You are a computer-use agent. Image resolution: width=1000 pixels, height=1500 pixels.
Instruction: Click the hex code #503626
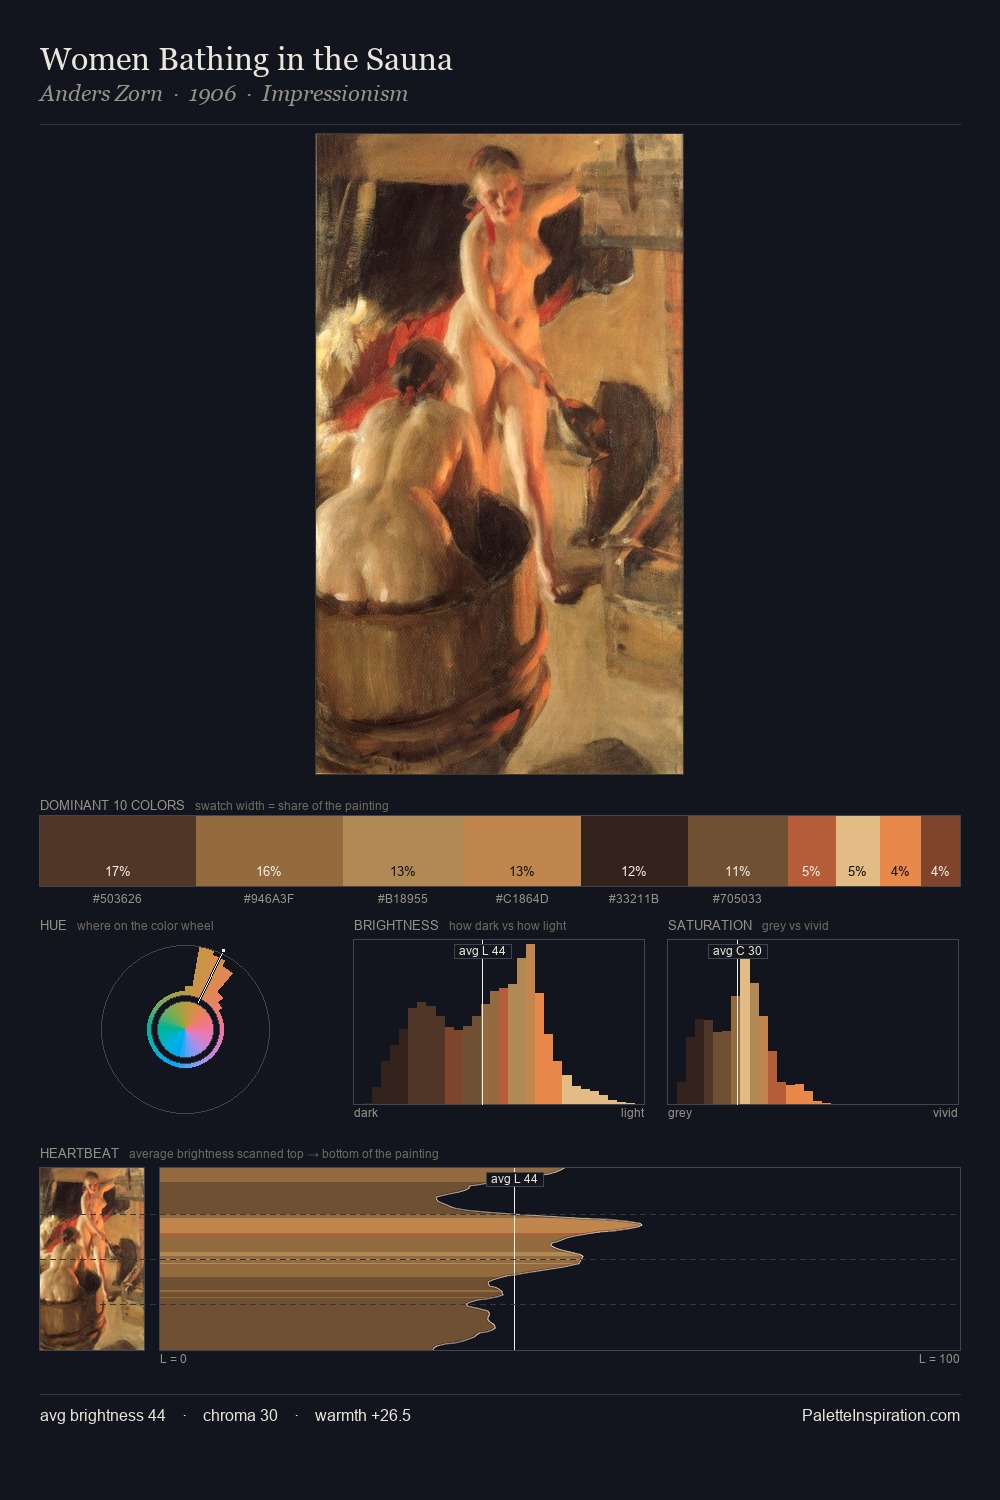[x=117, y=899]
